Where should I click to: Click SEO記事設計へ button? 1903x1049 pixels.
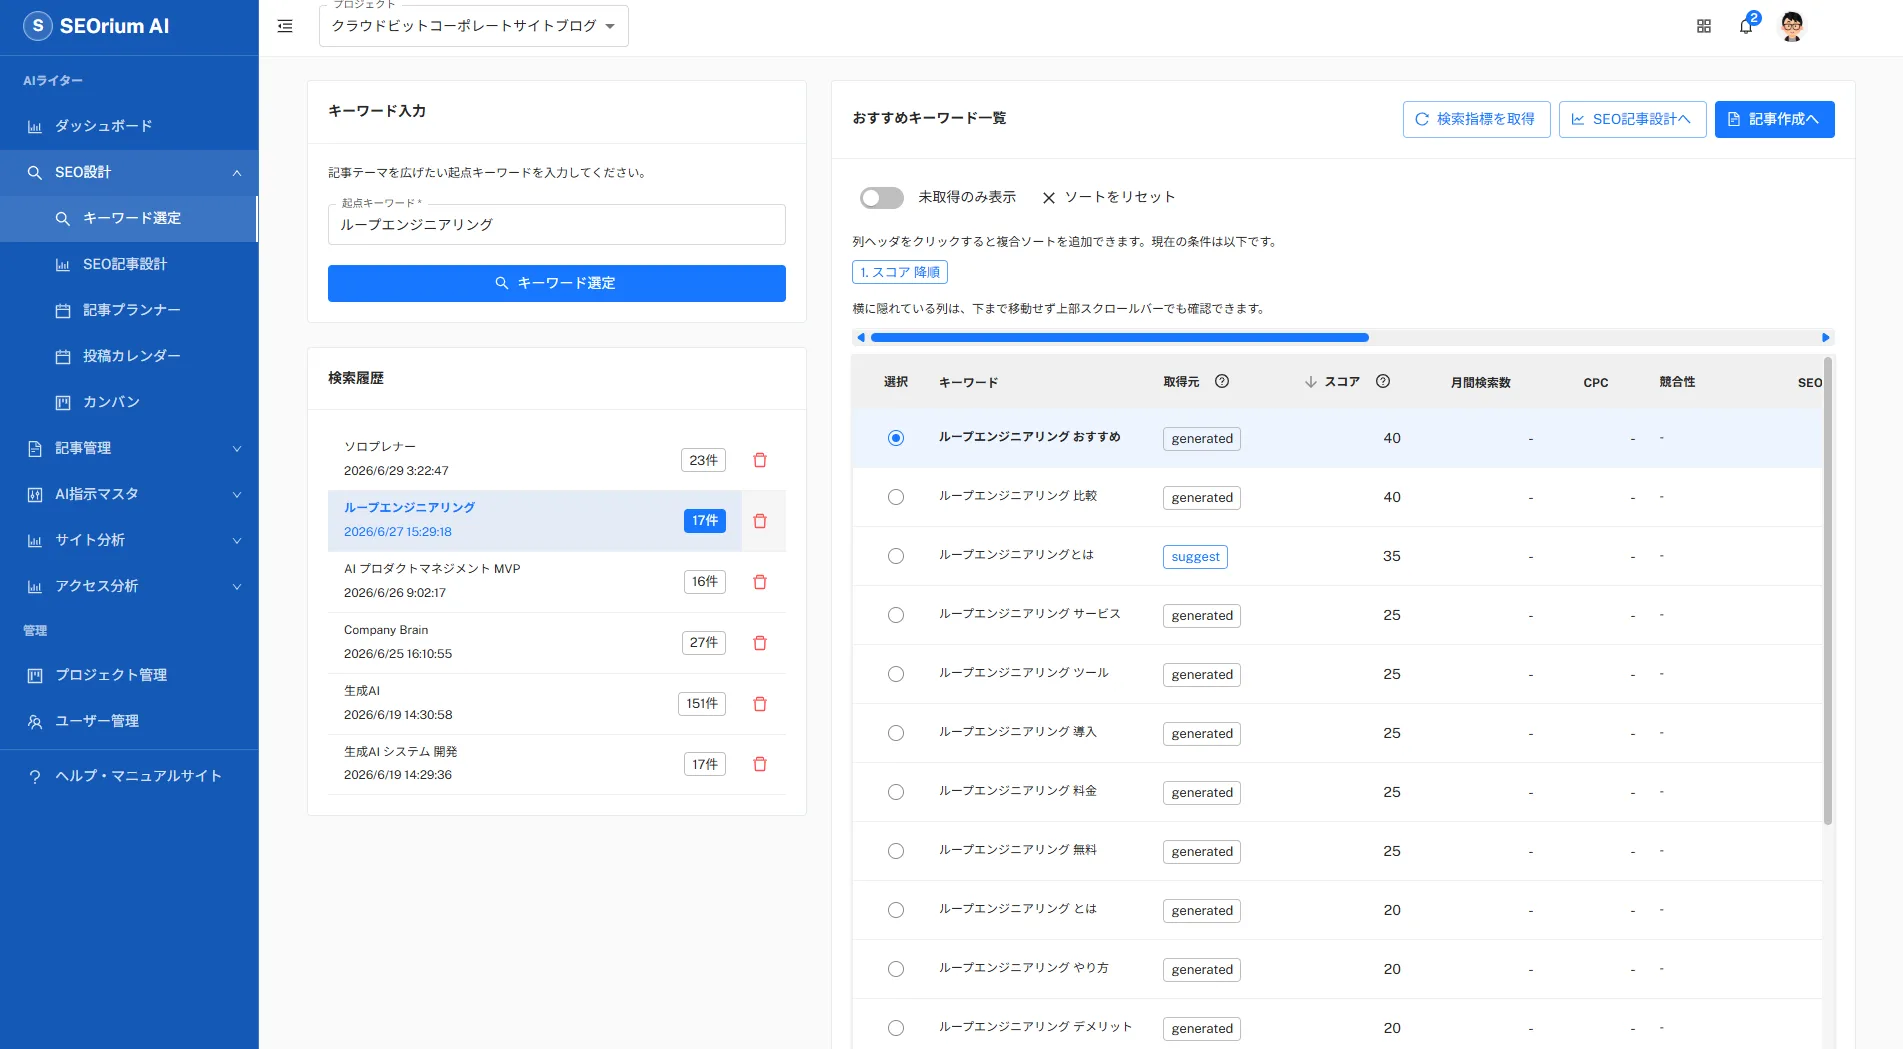1632,119
